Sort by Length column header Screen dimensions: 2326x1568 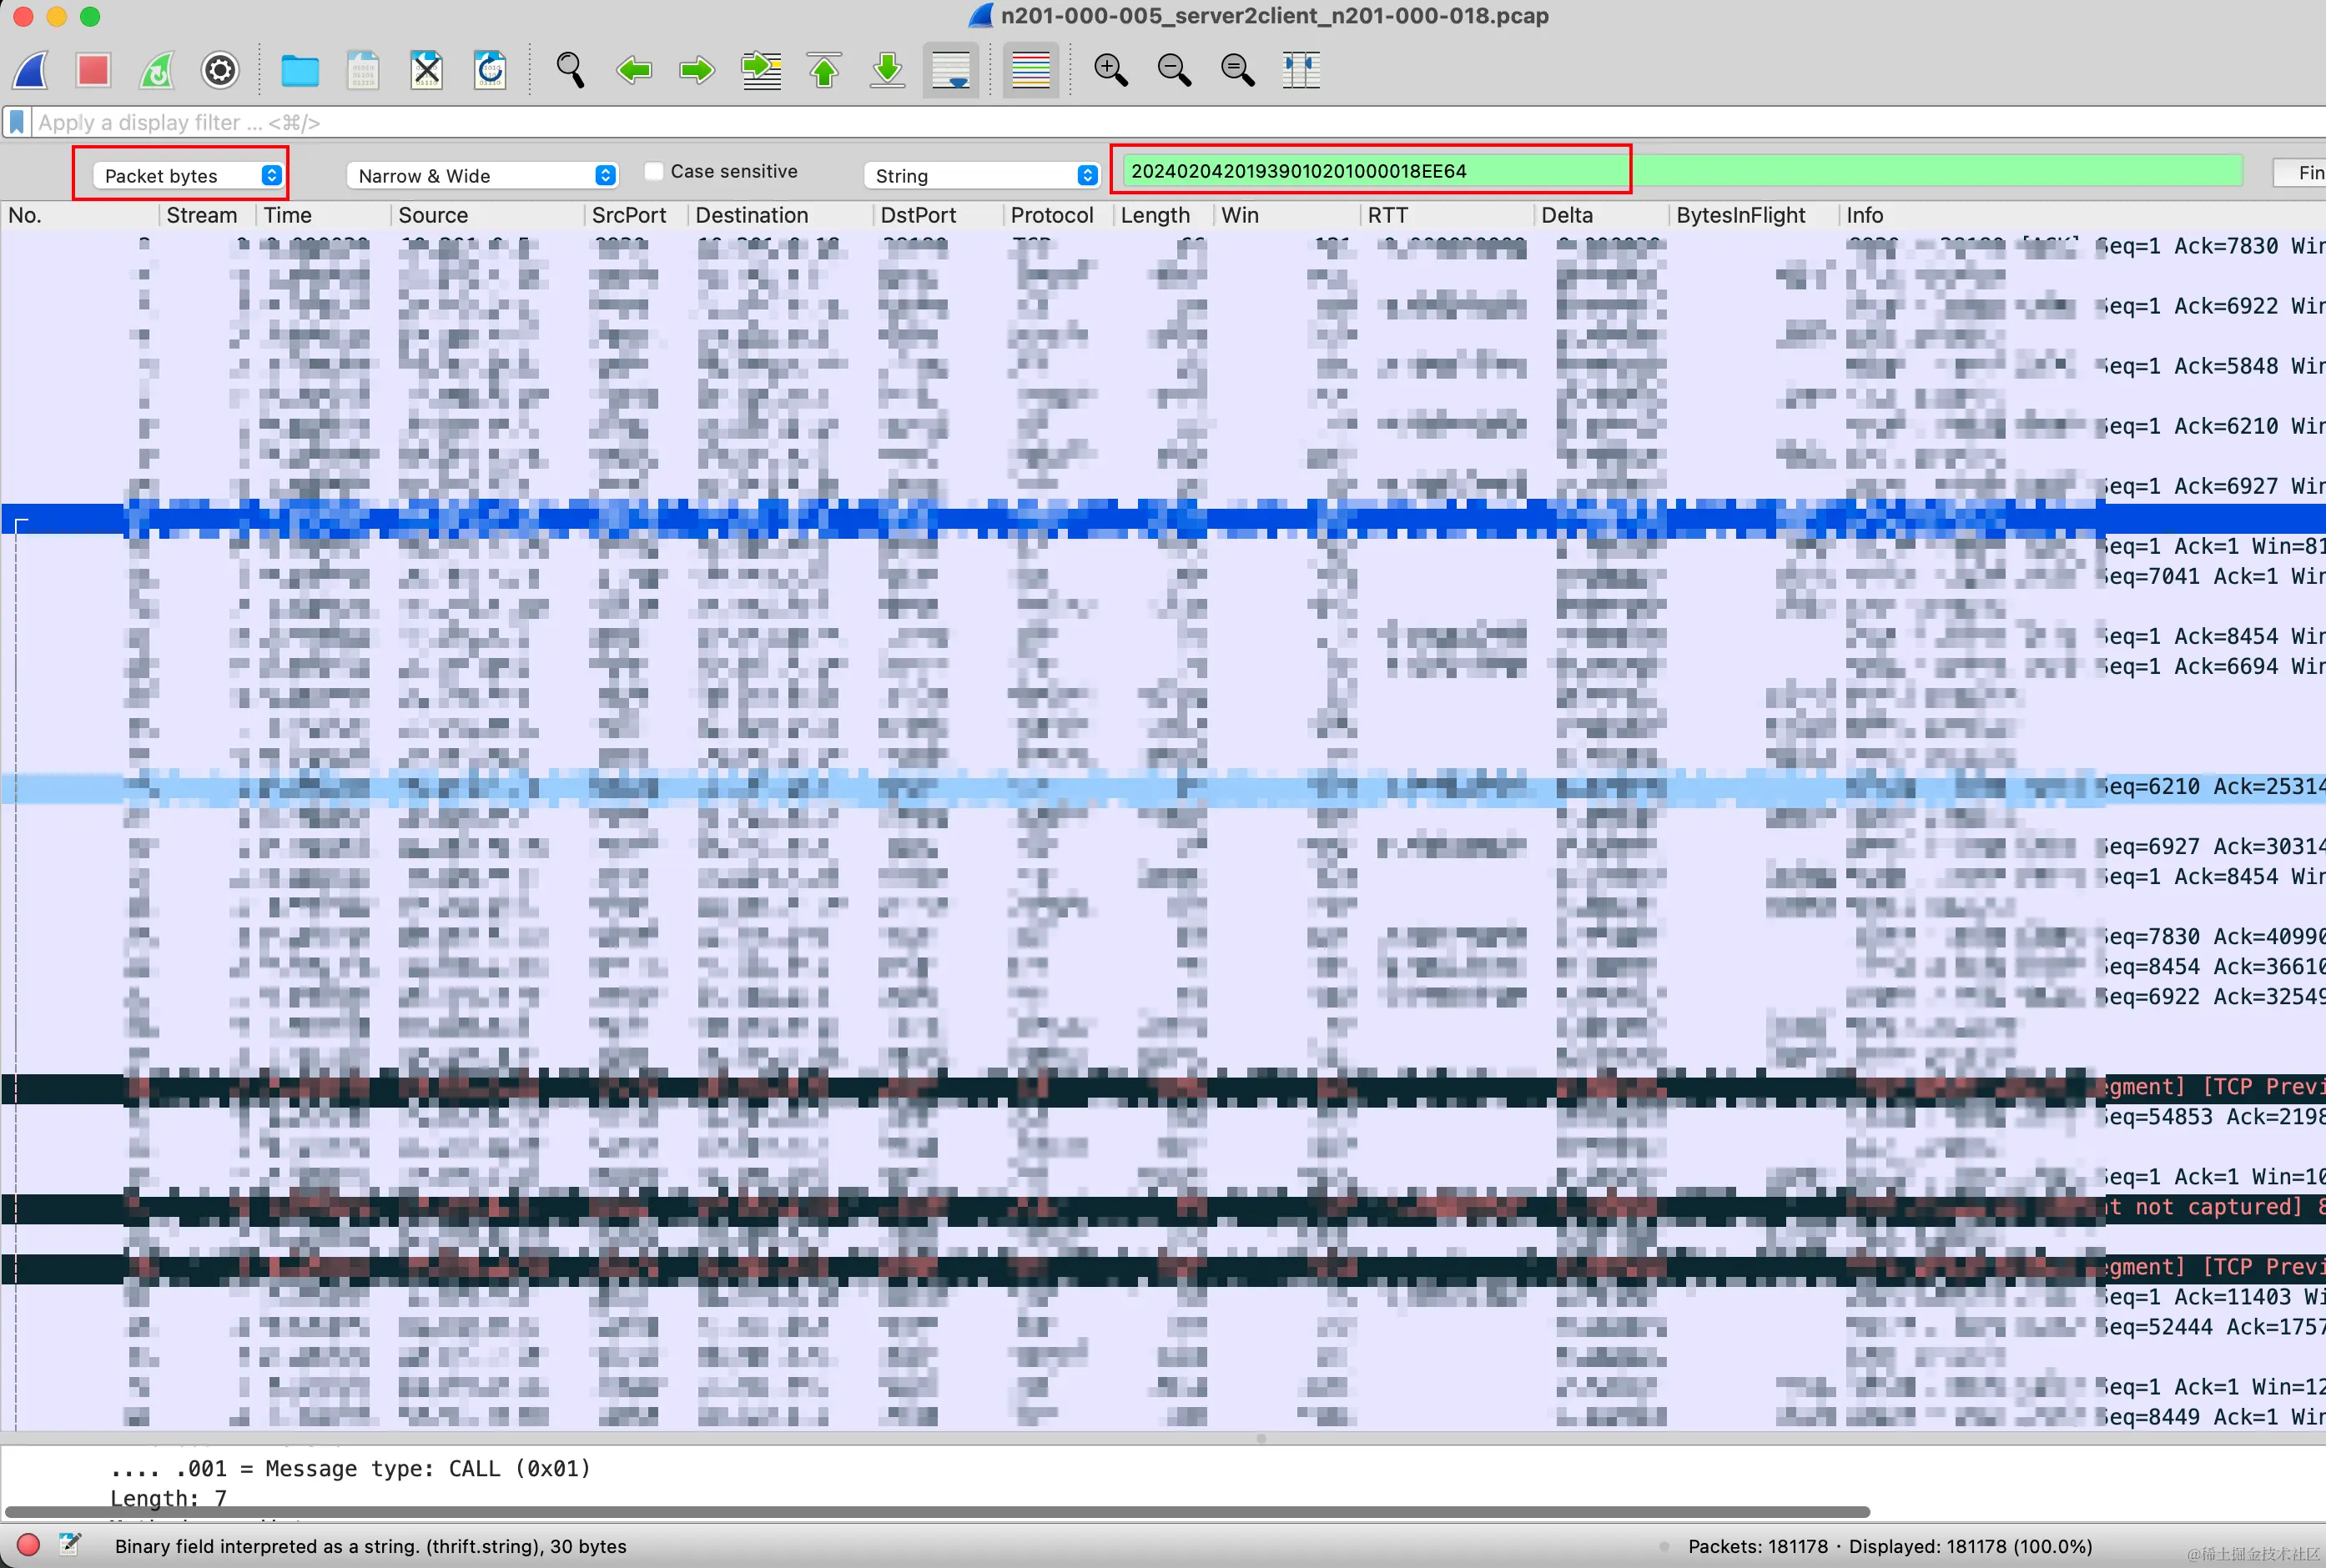coord(1164,215)
